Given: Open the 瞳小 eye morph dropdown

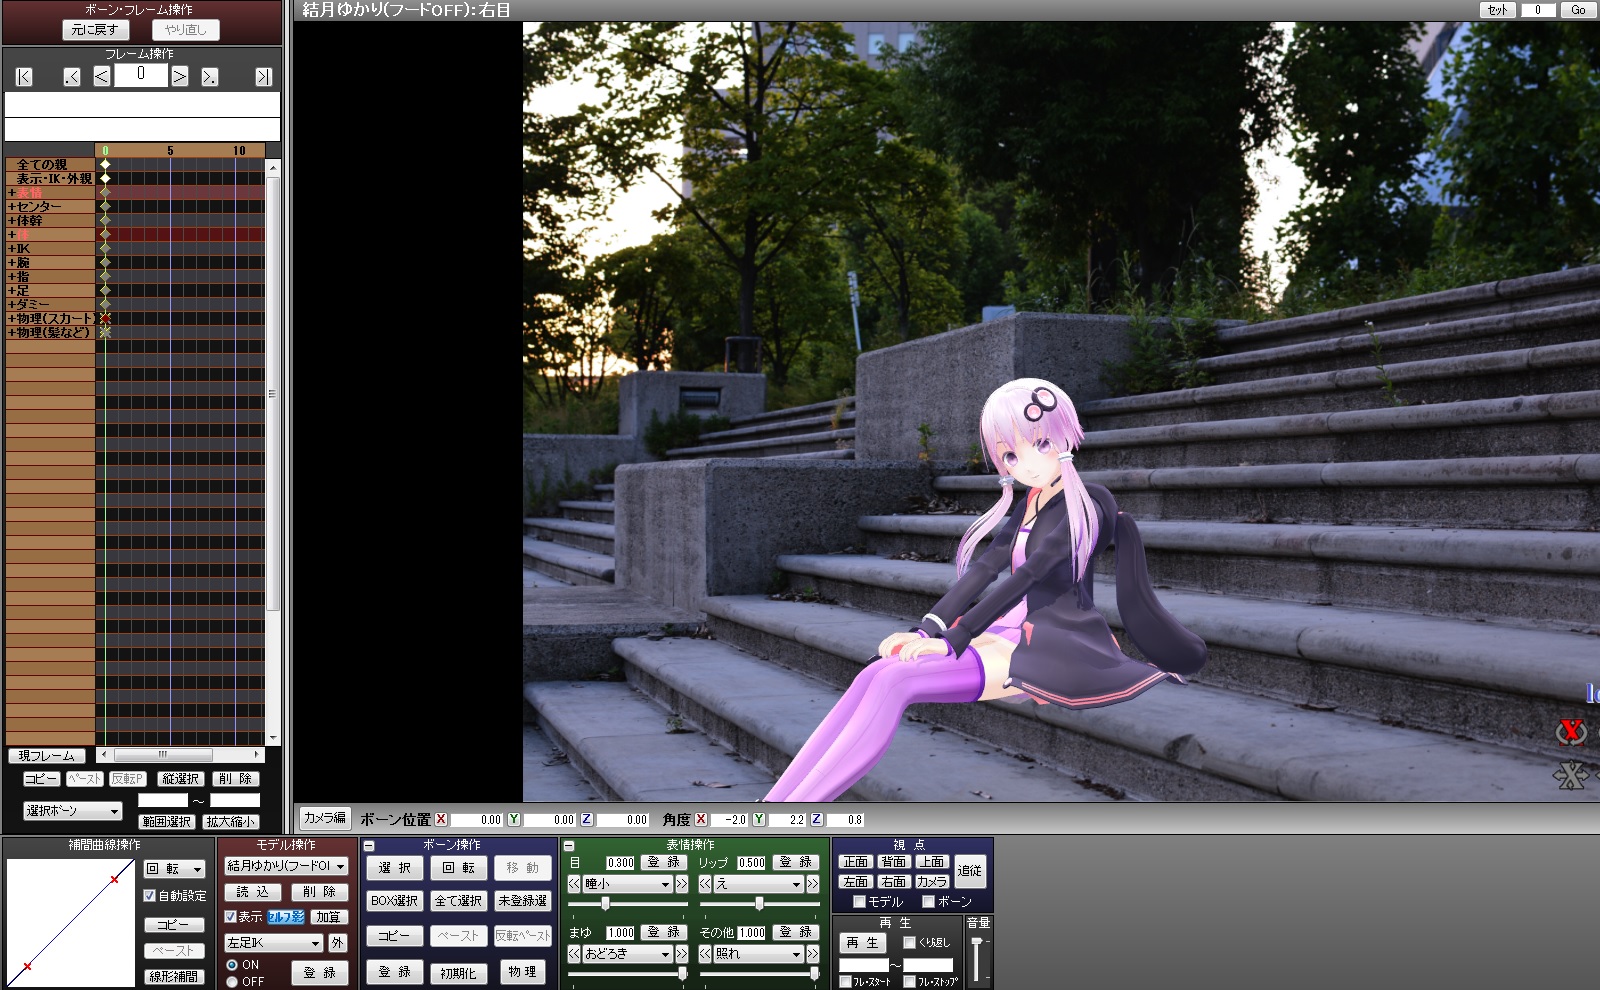Looking at the screenshot, I should point(627,884).
